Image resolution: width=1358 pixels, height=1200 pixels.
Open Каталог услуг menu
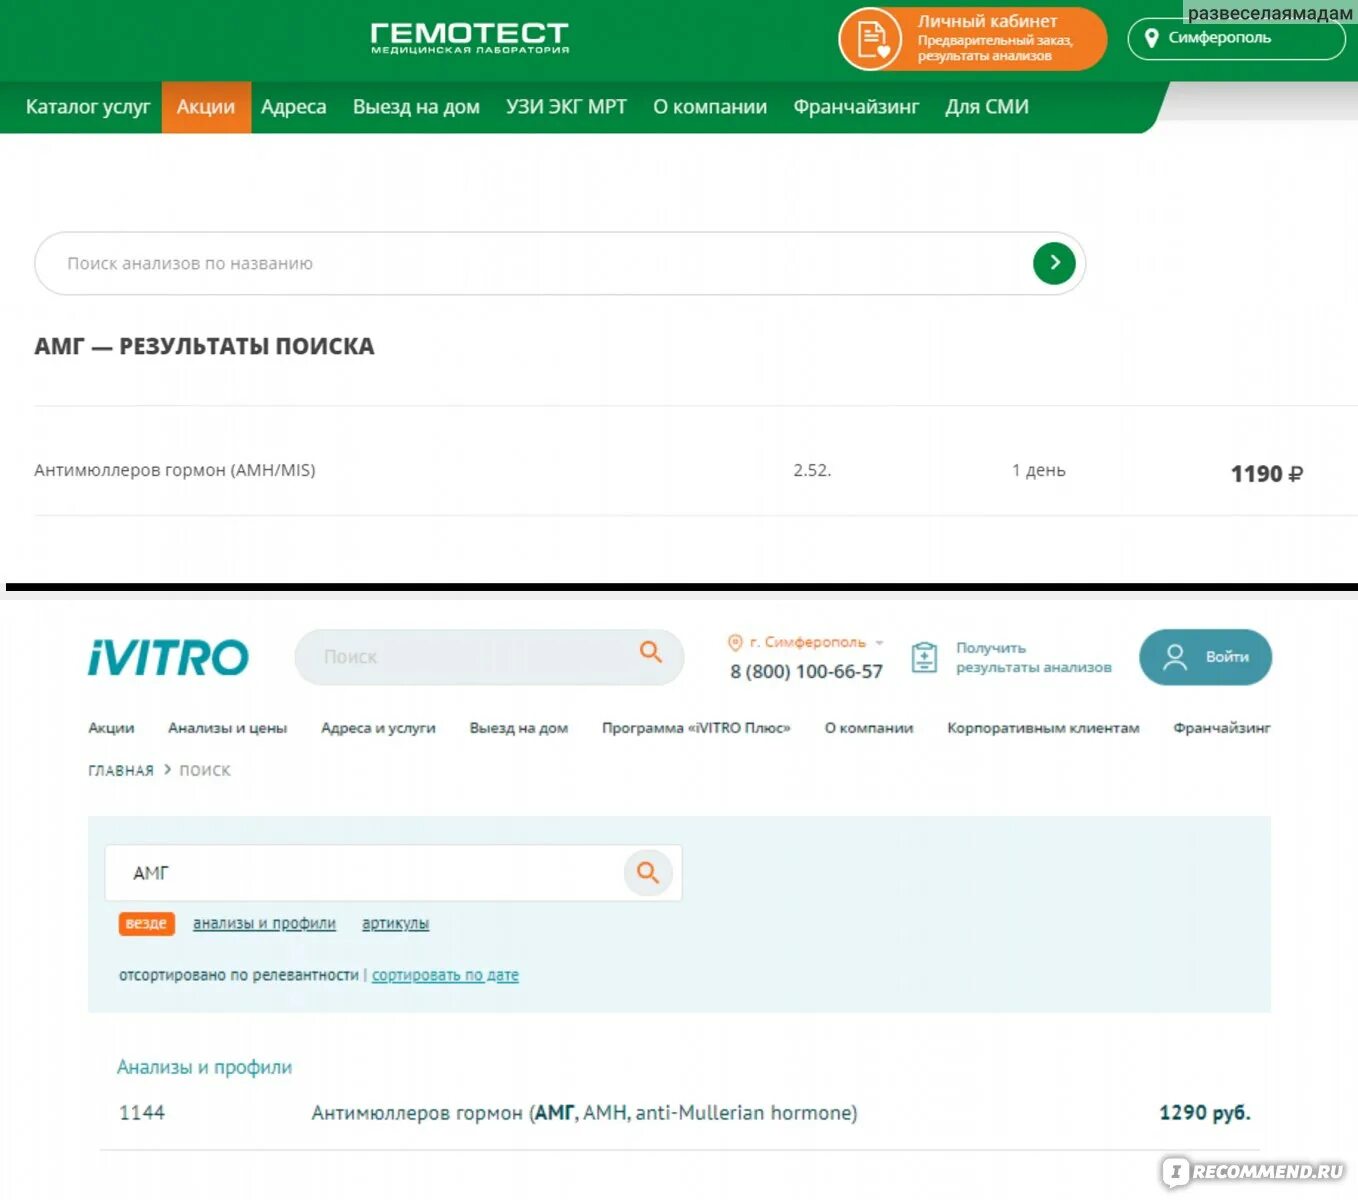(88, 107)
